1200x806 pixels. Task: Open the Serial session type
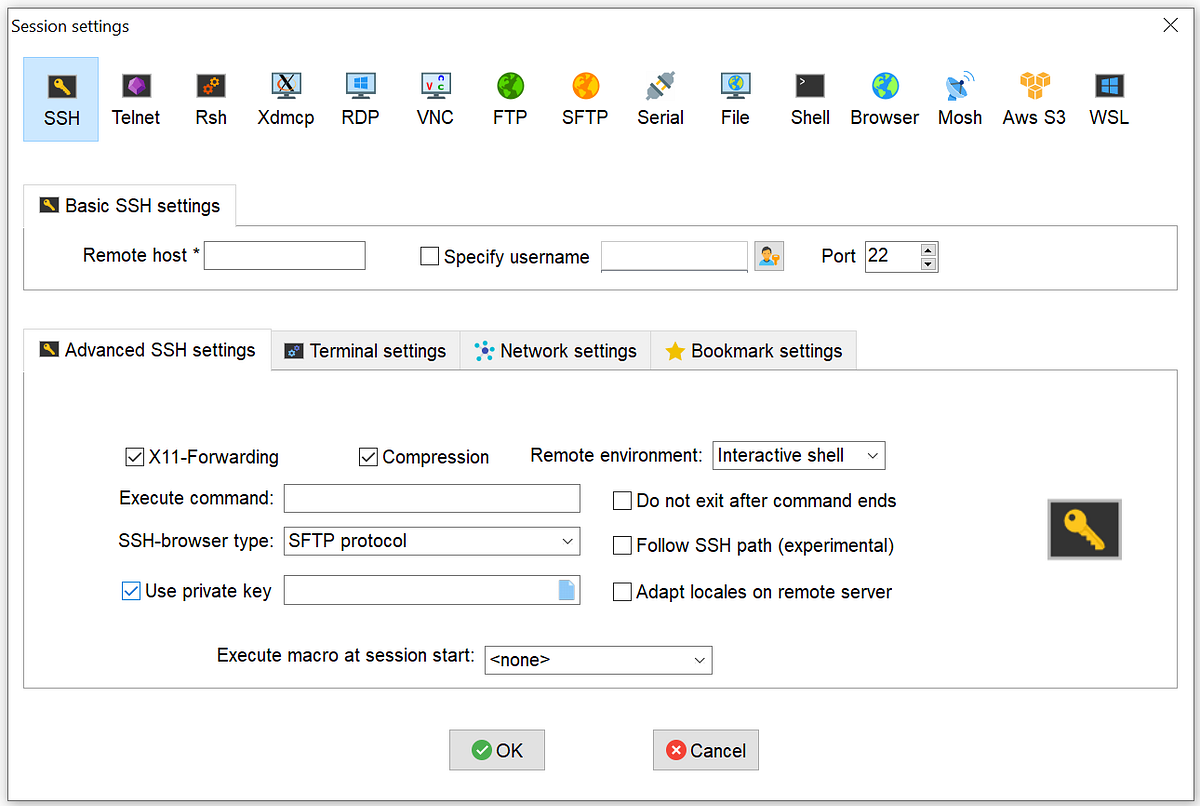[x=660, y=97]
